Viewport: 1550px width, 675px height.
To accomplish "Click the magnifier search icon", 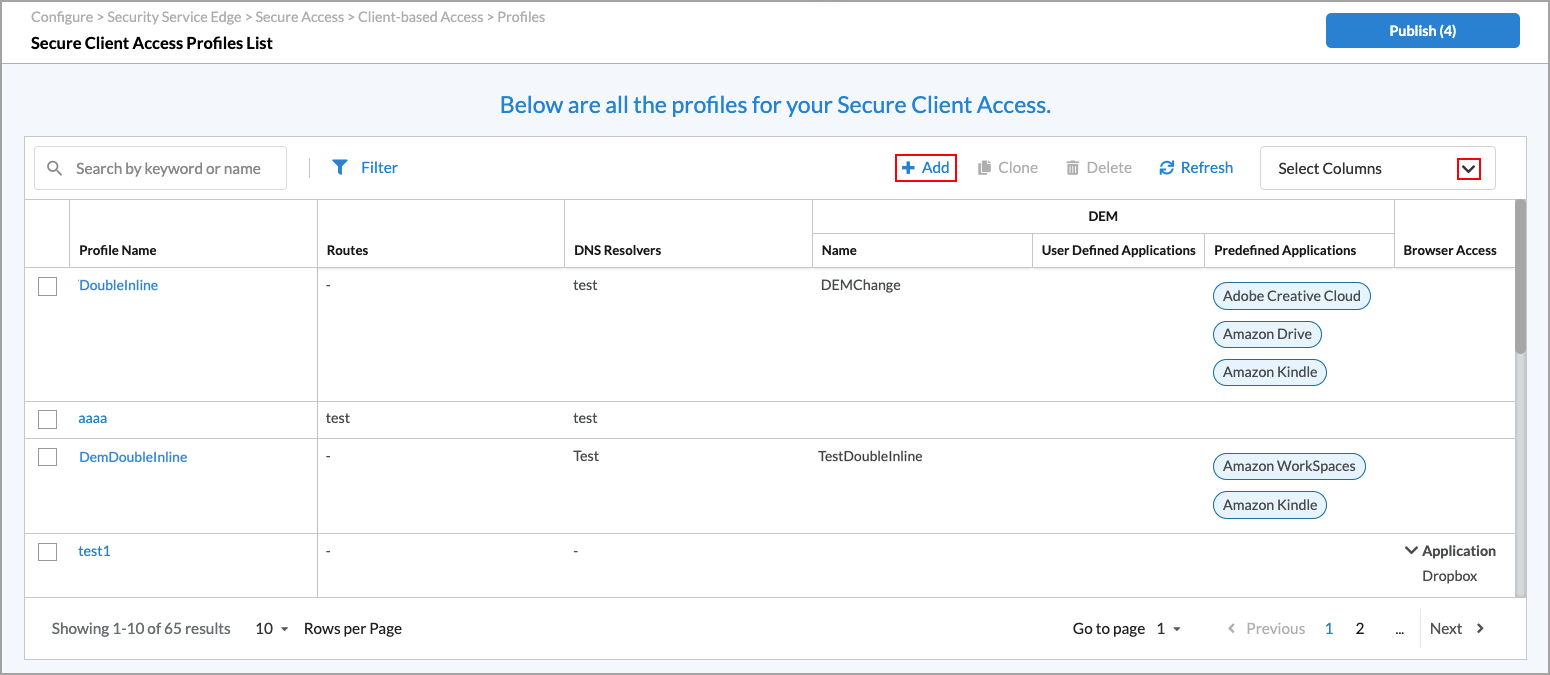I will click(55, 169).
